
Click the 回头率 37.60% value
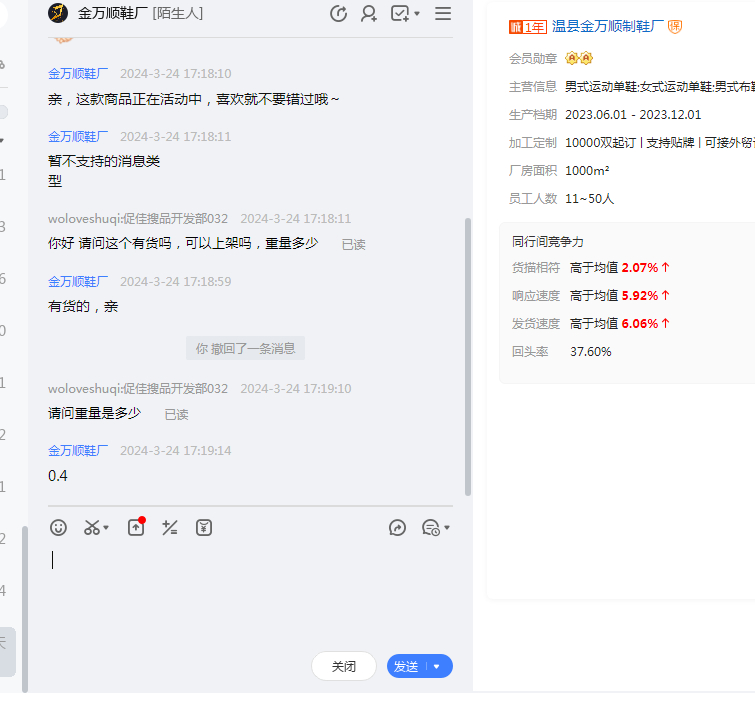(591, 352)
